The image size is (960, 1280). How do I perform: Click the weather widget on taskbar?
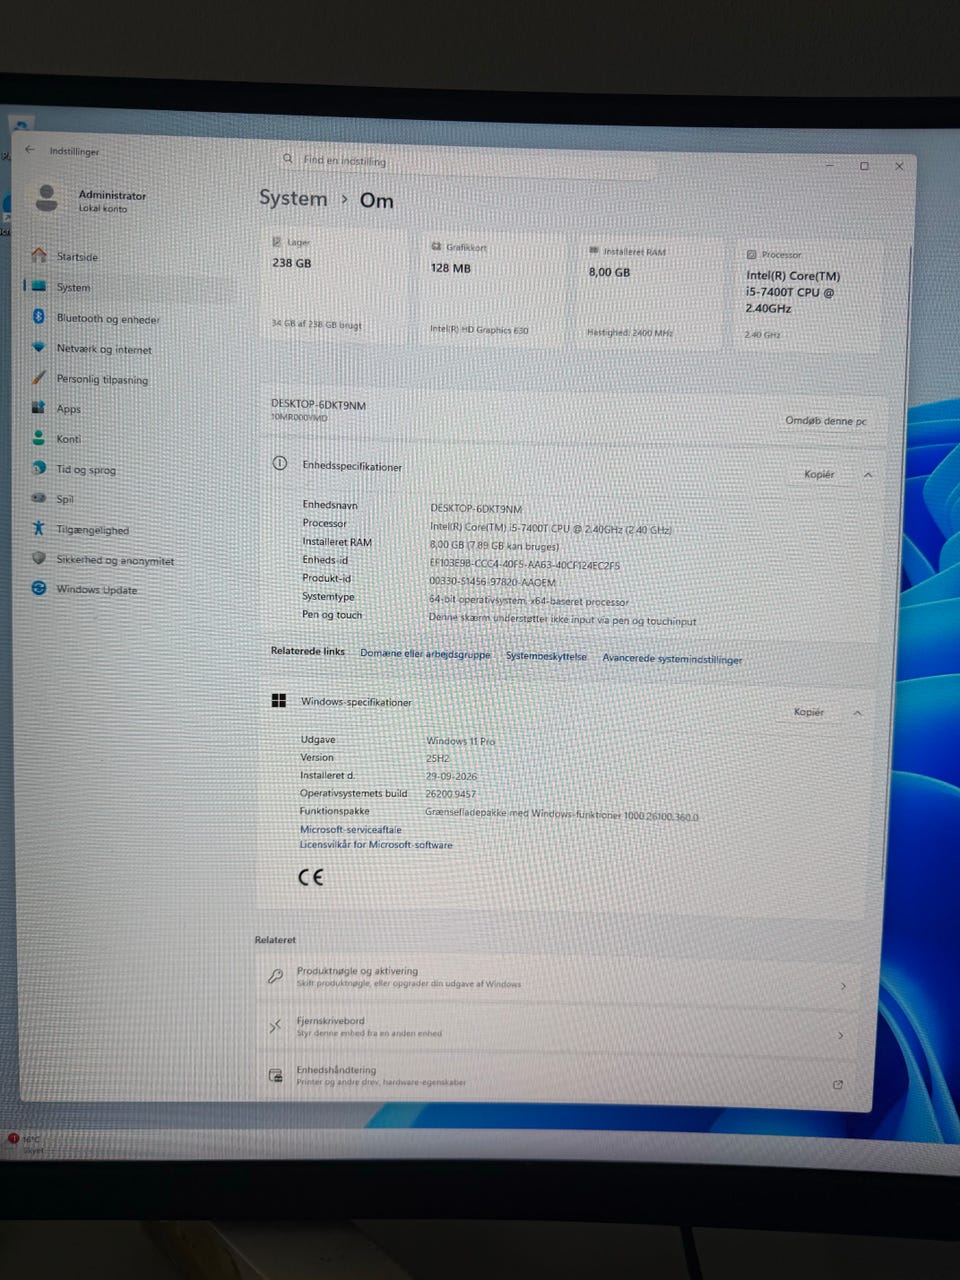(x=24, y=1143)
